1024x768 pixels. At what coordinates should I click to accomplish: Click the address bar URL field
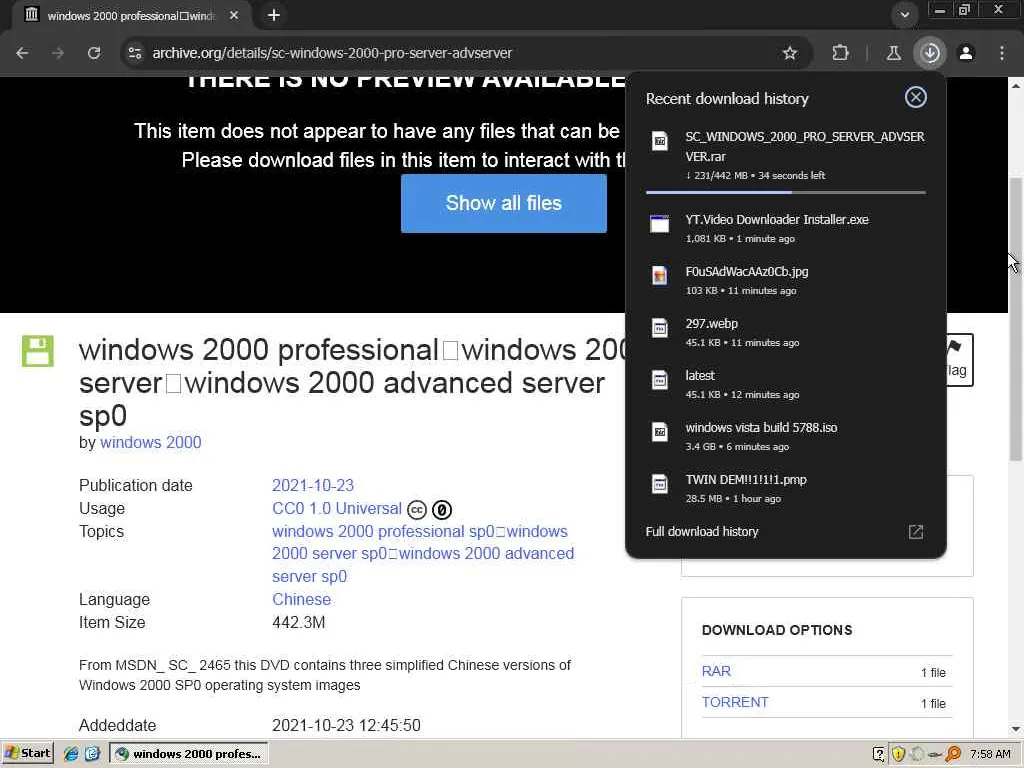457,53
